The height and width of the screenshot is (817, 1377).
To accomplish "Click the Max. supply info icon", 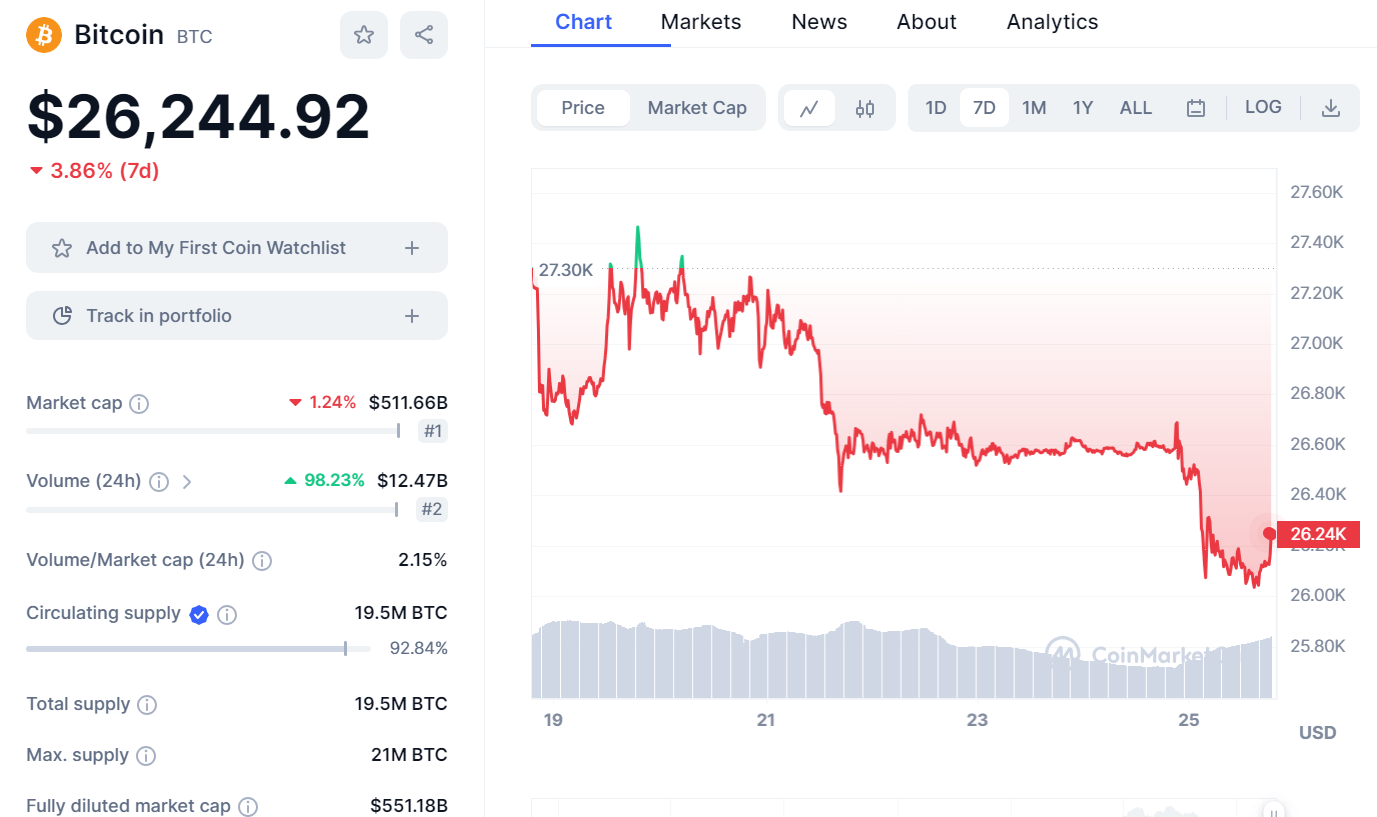I will click(146, 756).
